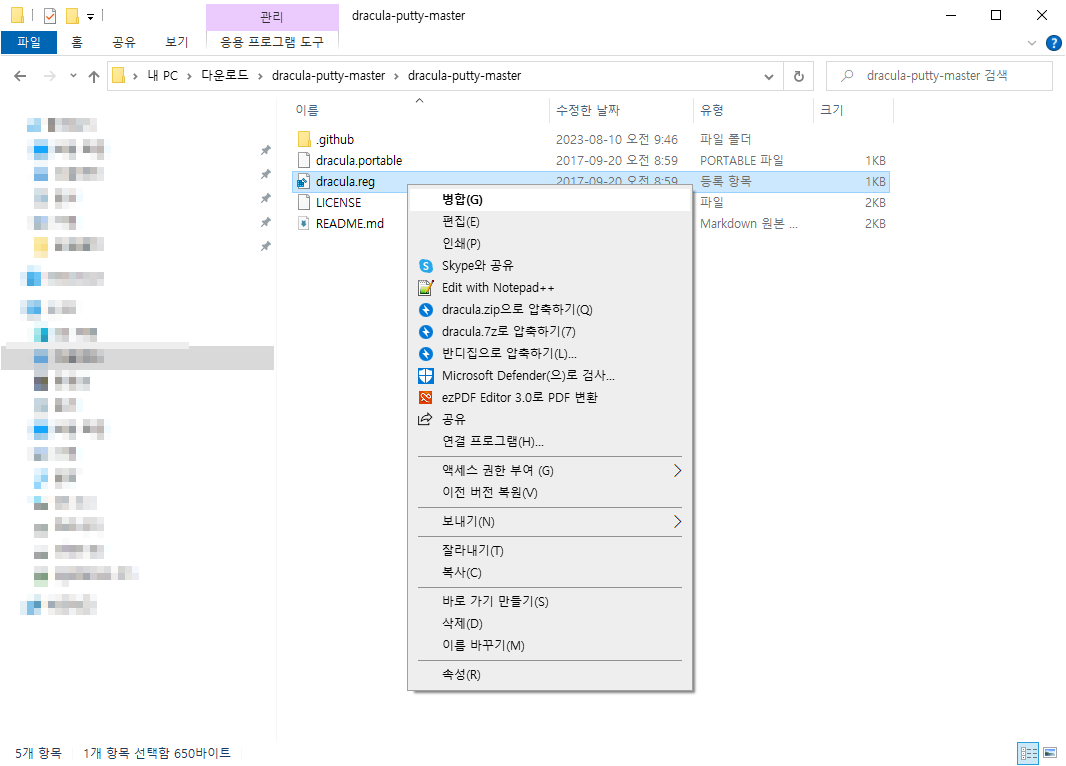Click the address bar folder icon
This screenshot has width=1066, height=766.
click(118, 75)
